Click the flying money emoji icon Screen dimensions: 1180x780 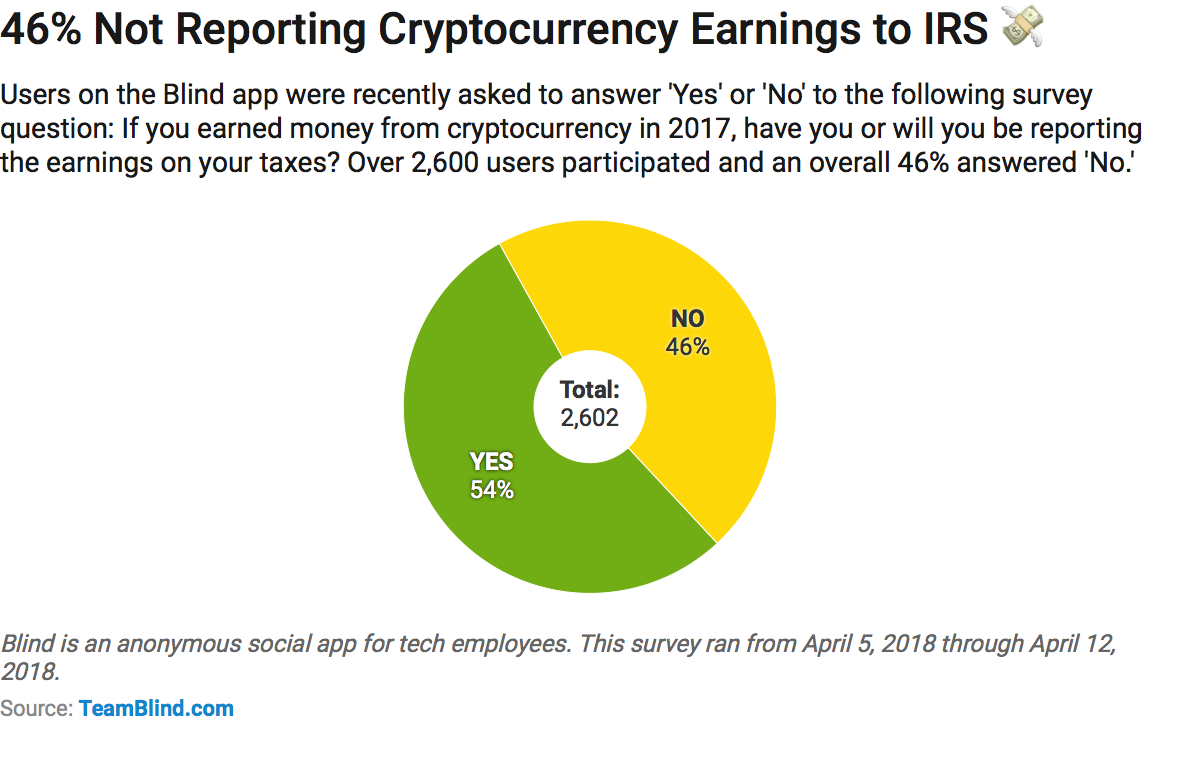[x=1023, y=26]
